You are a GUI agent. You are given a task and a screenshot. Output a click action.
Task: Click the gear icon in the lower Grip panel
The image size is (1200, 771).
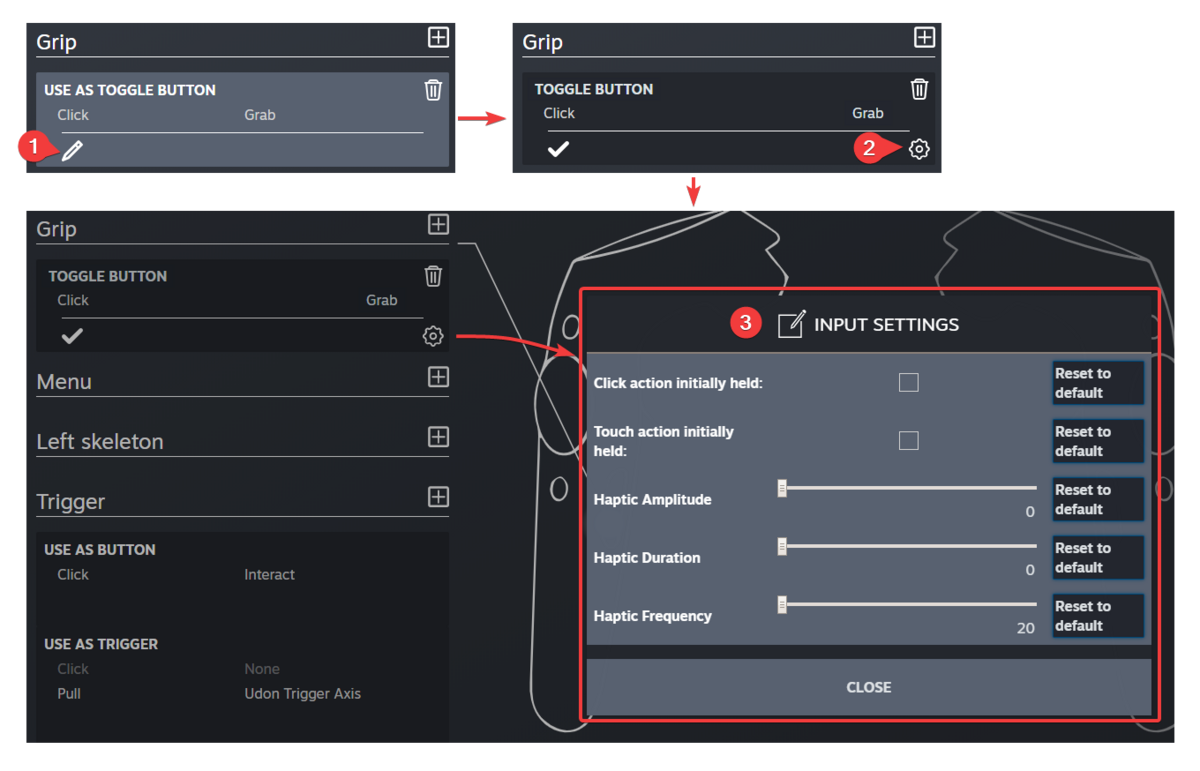click(432, 335)
